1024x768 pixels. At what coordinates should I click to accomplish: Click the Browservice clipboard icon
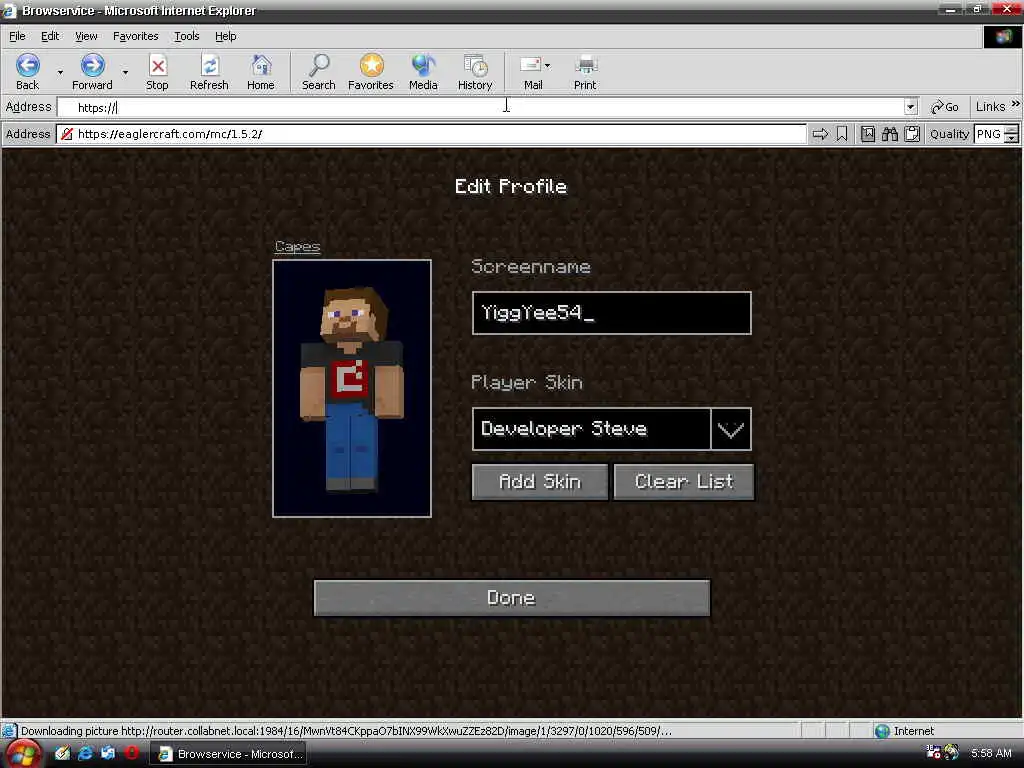coord(912,134)
